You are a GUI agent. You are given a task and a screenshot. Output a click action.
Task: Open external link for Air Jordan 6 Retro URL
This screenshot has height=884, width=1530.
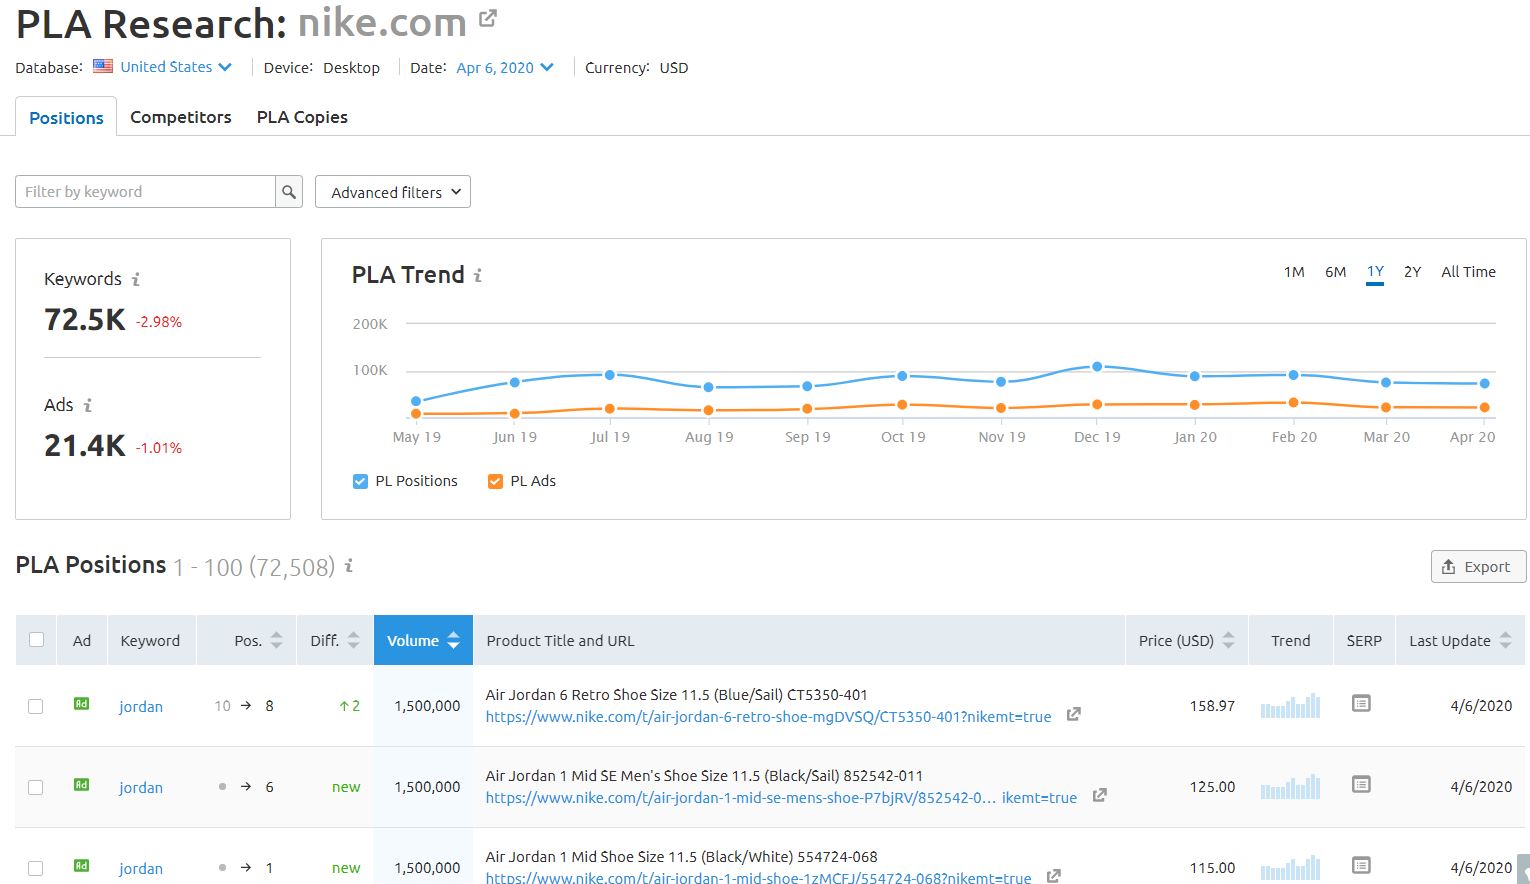point(1073,715)
